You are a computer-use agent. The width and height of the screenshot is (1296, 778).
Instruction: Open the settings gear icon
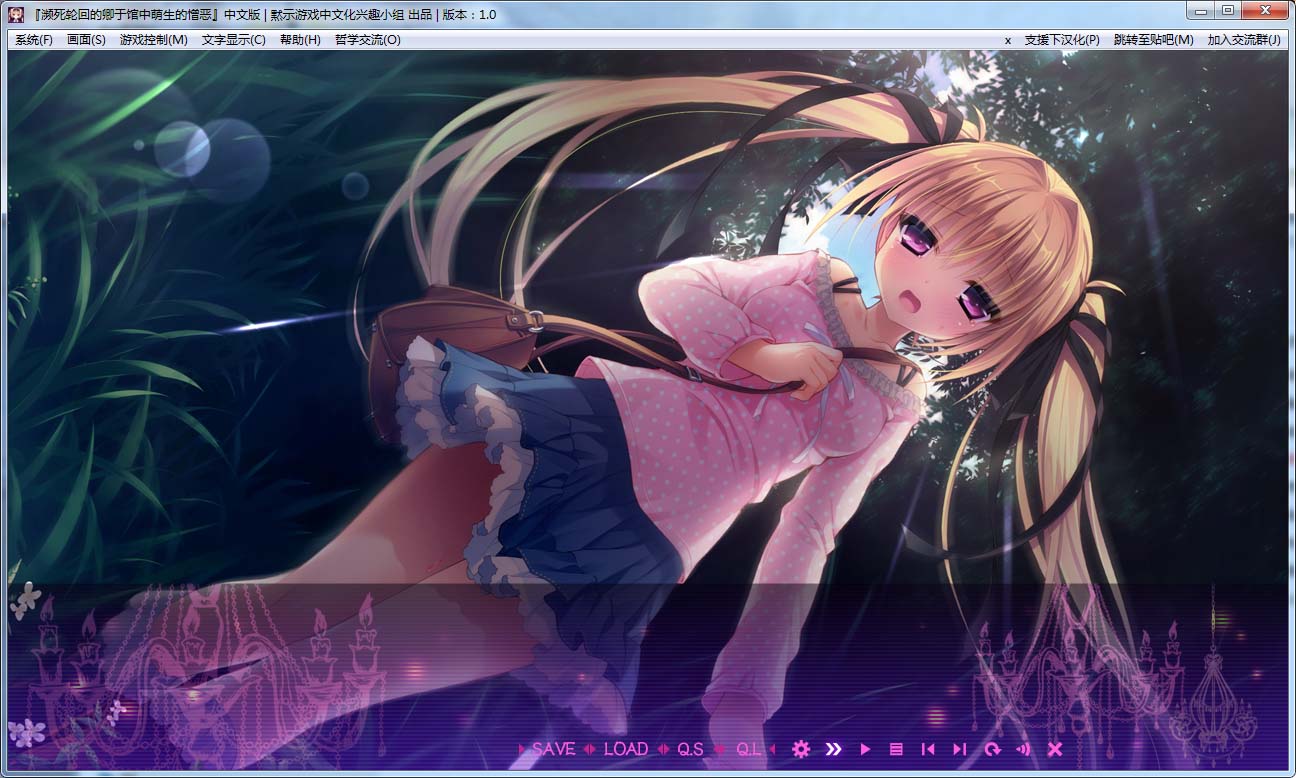[x=801, y=749]
